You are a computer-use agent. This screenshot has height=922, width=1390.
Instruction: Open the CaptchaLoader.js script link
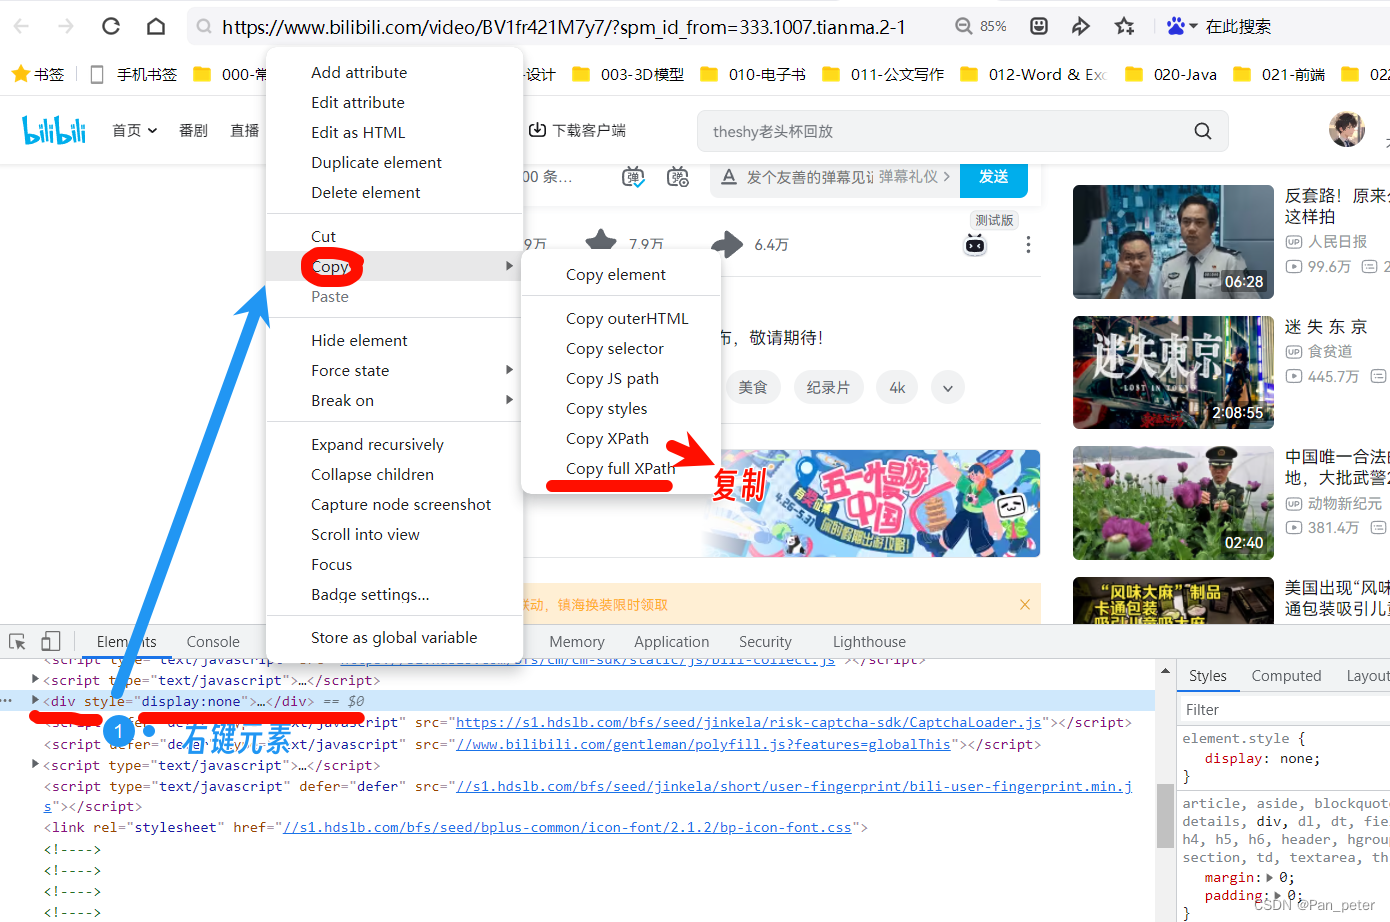point(749,722)
